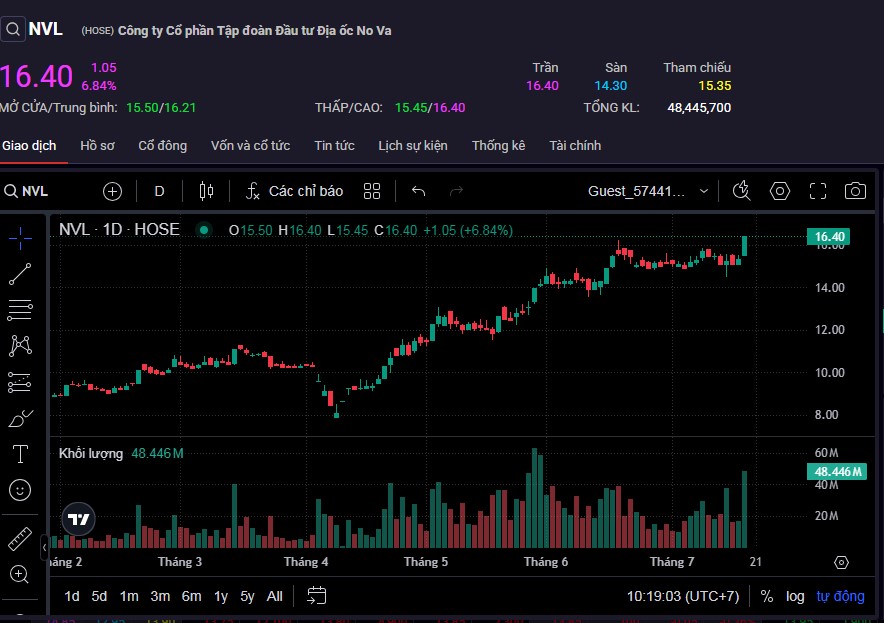Screen dimensions: 884x623
Task: Select the ruler measure tool
Action: 20,539
